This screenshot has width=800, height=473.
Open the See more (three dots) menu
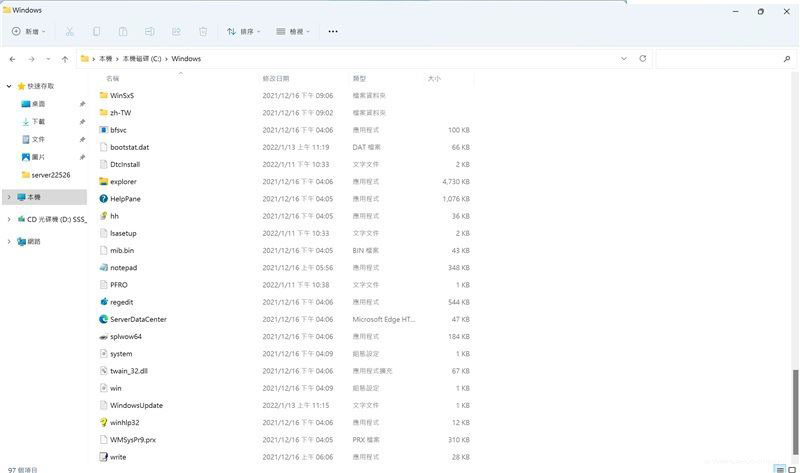pyautogui.click(x=333, y=31)
